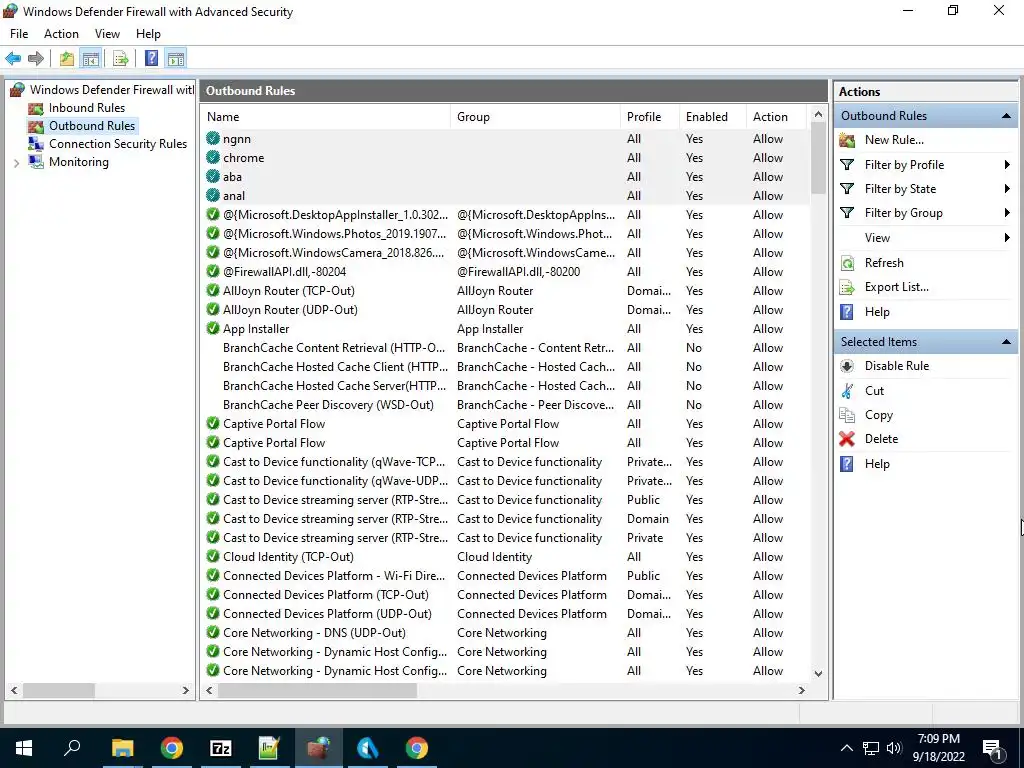The height and width of the screenshot is (768, 1024).
Task: Open the Windows Start menu
Action: [x=24, y=748]
